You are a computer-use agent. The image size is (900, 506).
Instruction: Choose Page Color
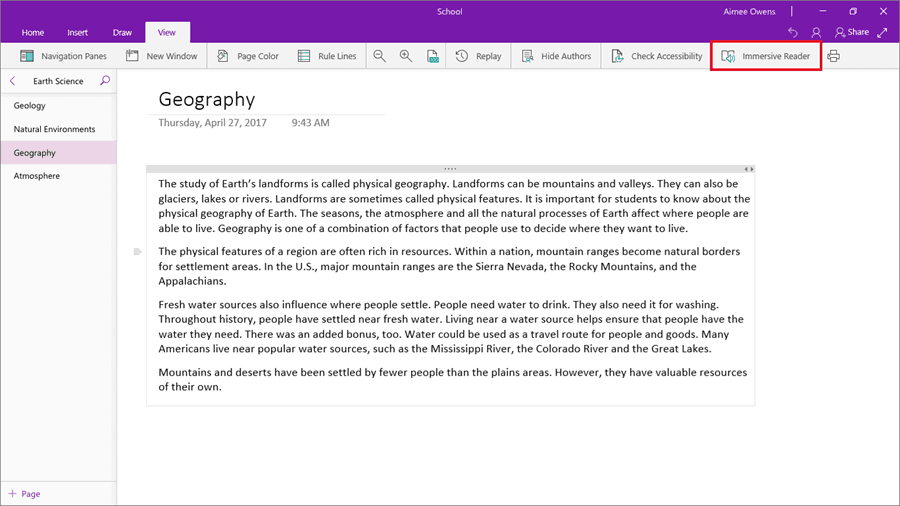point(247,56)
